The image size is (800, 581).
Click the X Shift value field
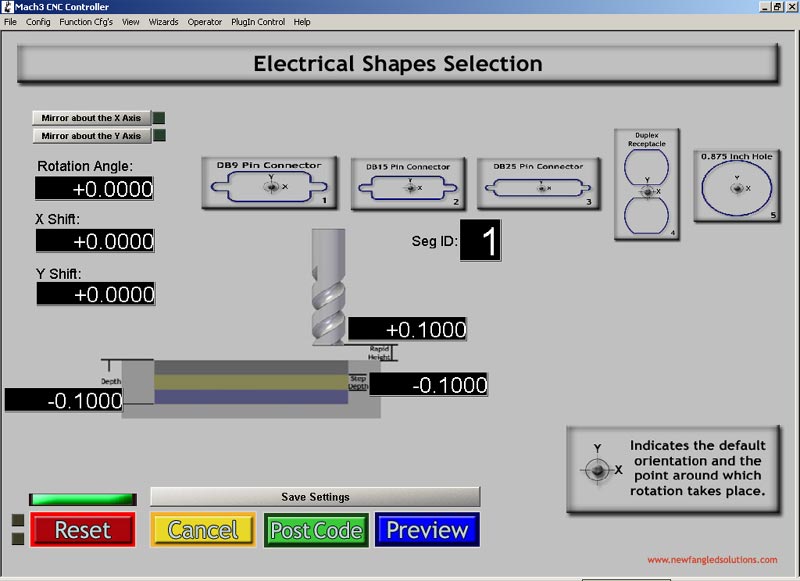tap(95, 241)
